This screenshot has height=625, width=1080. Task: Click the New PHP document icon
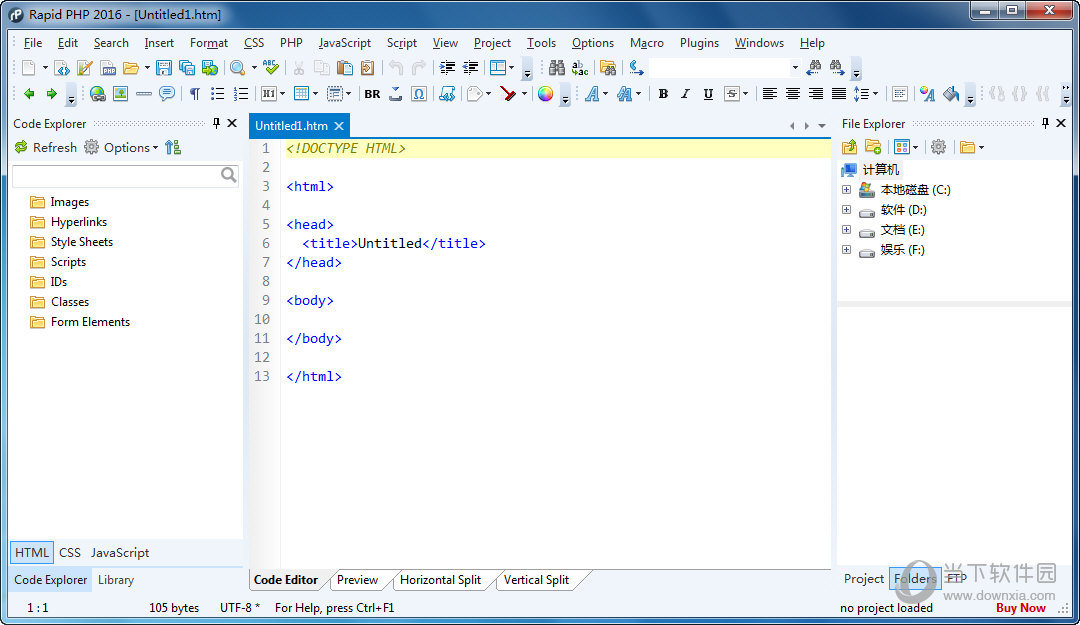(x=108, y=68)
